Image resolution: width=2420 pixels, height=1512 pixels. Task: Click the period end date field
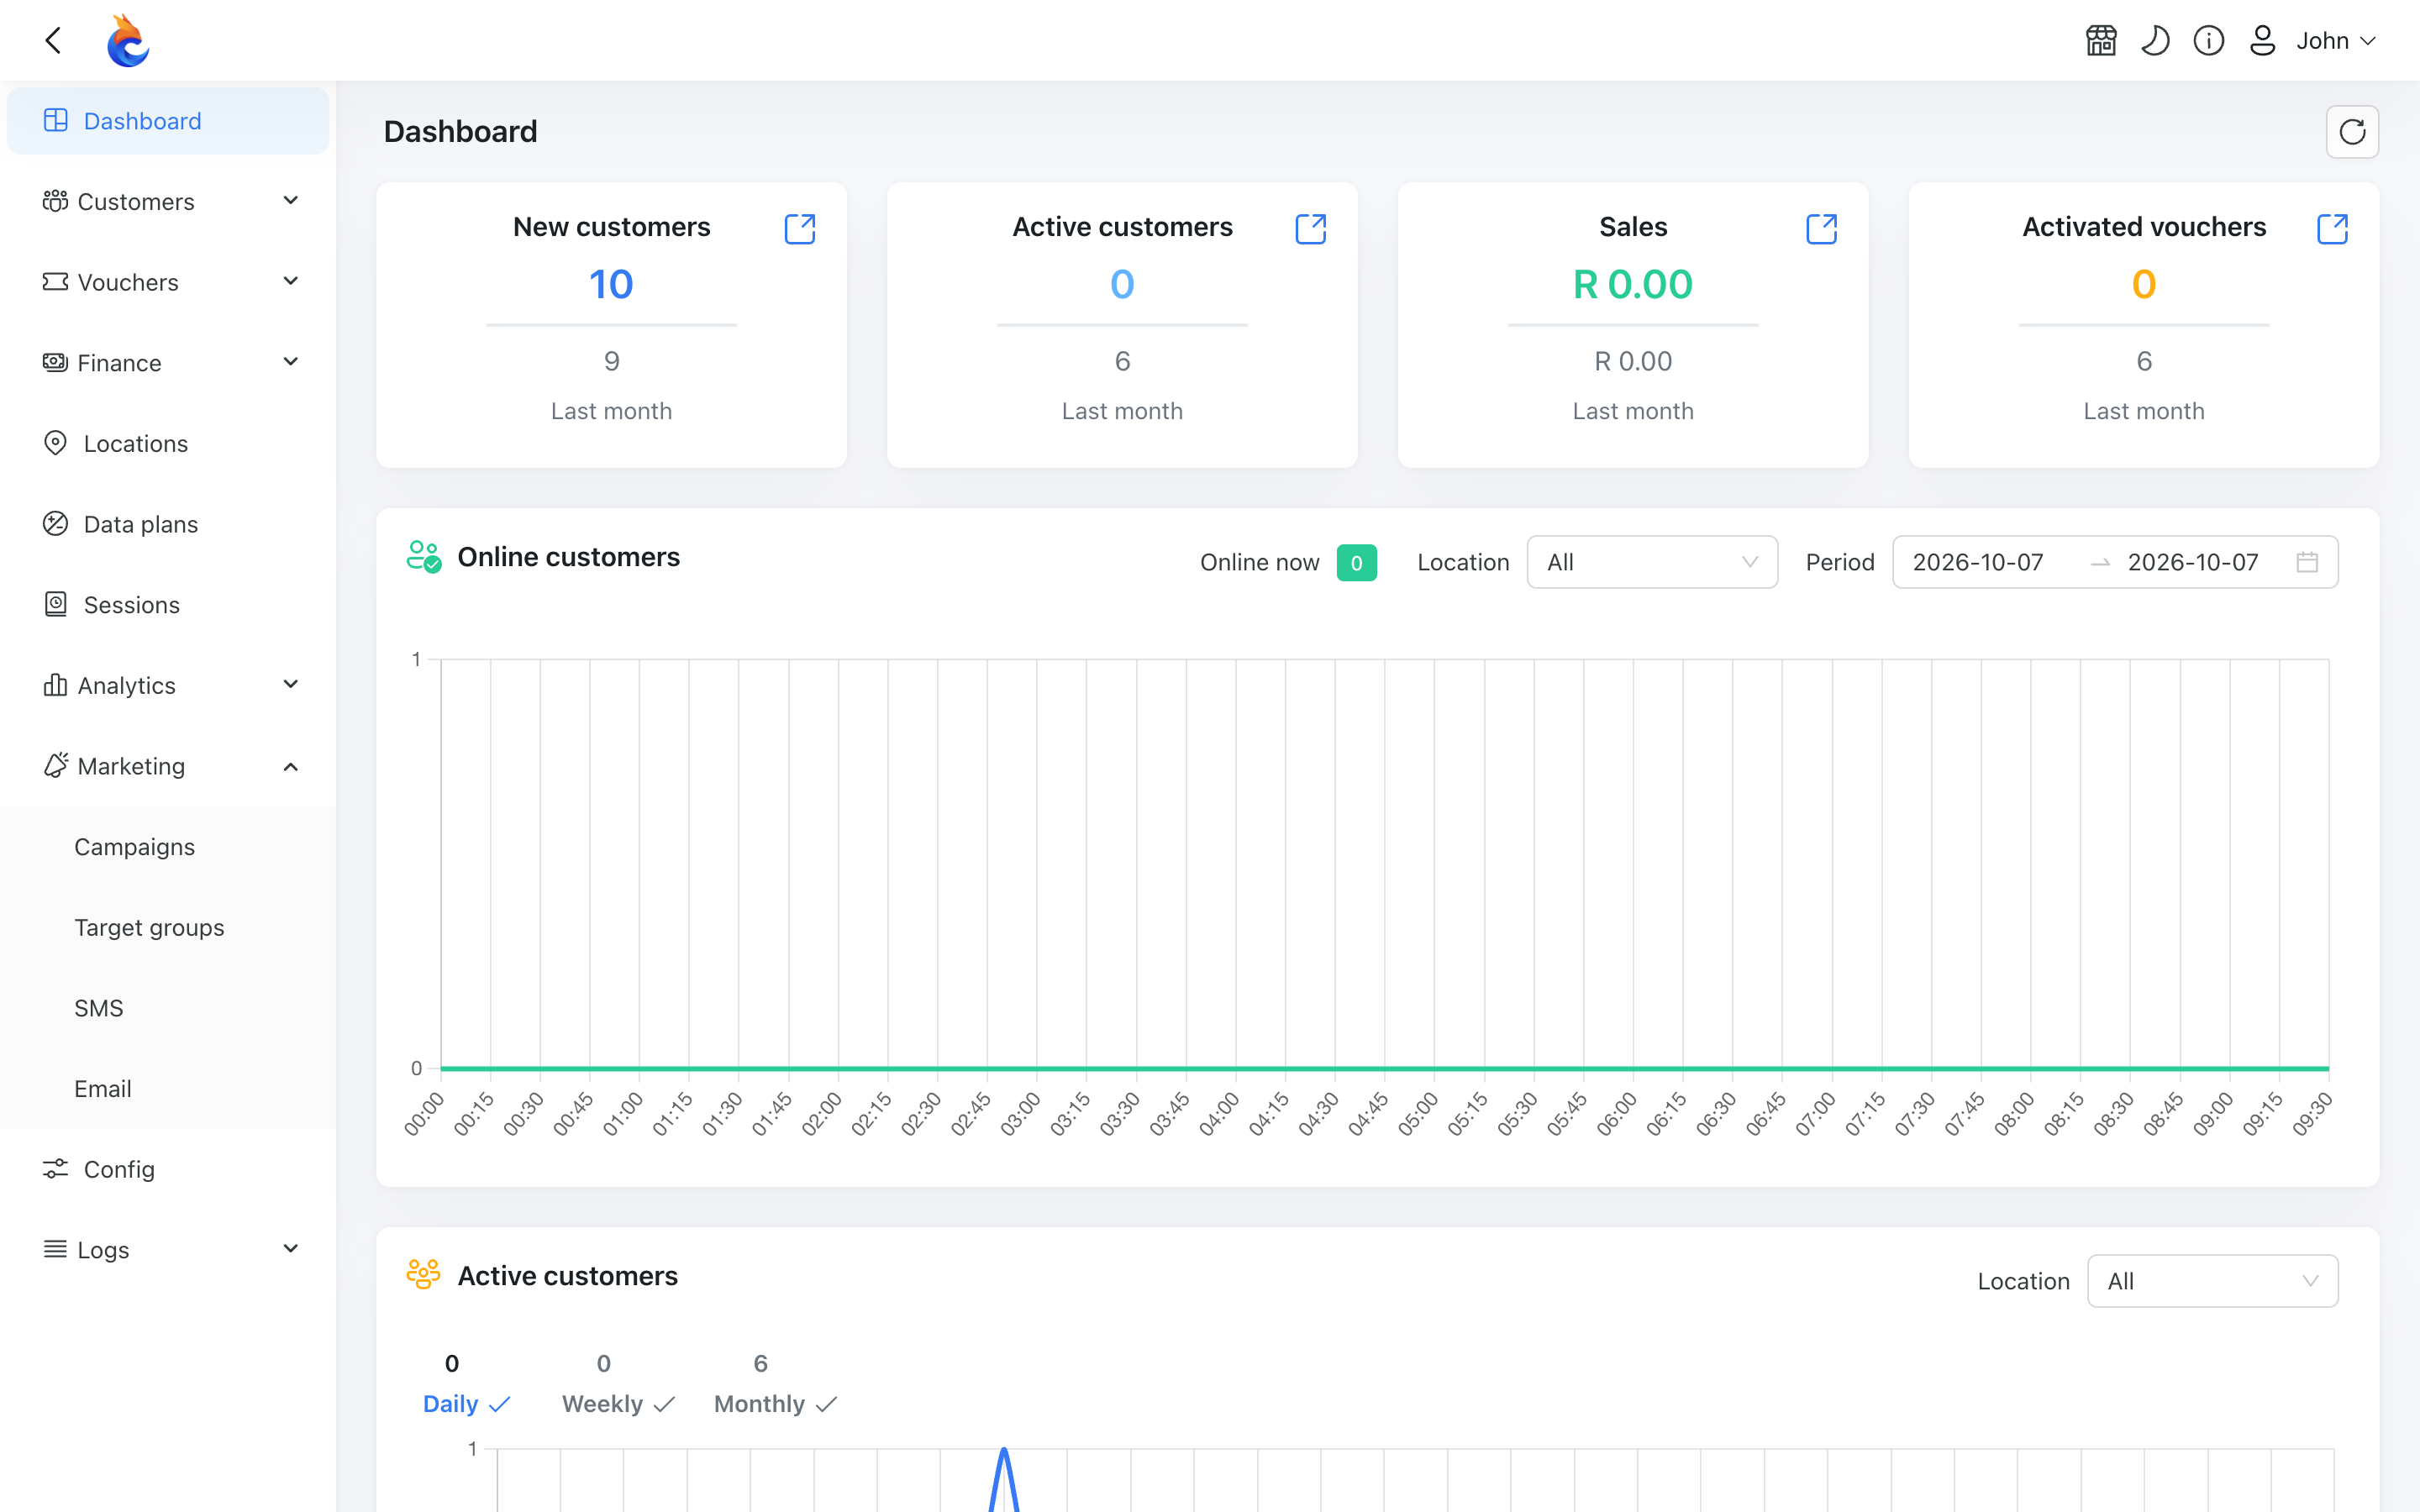point(2193,562)
